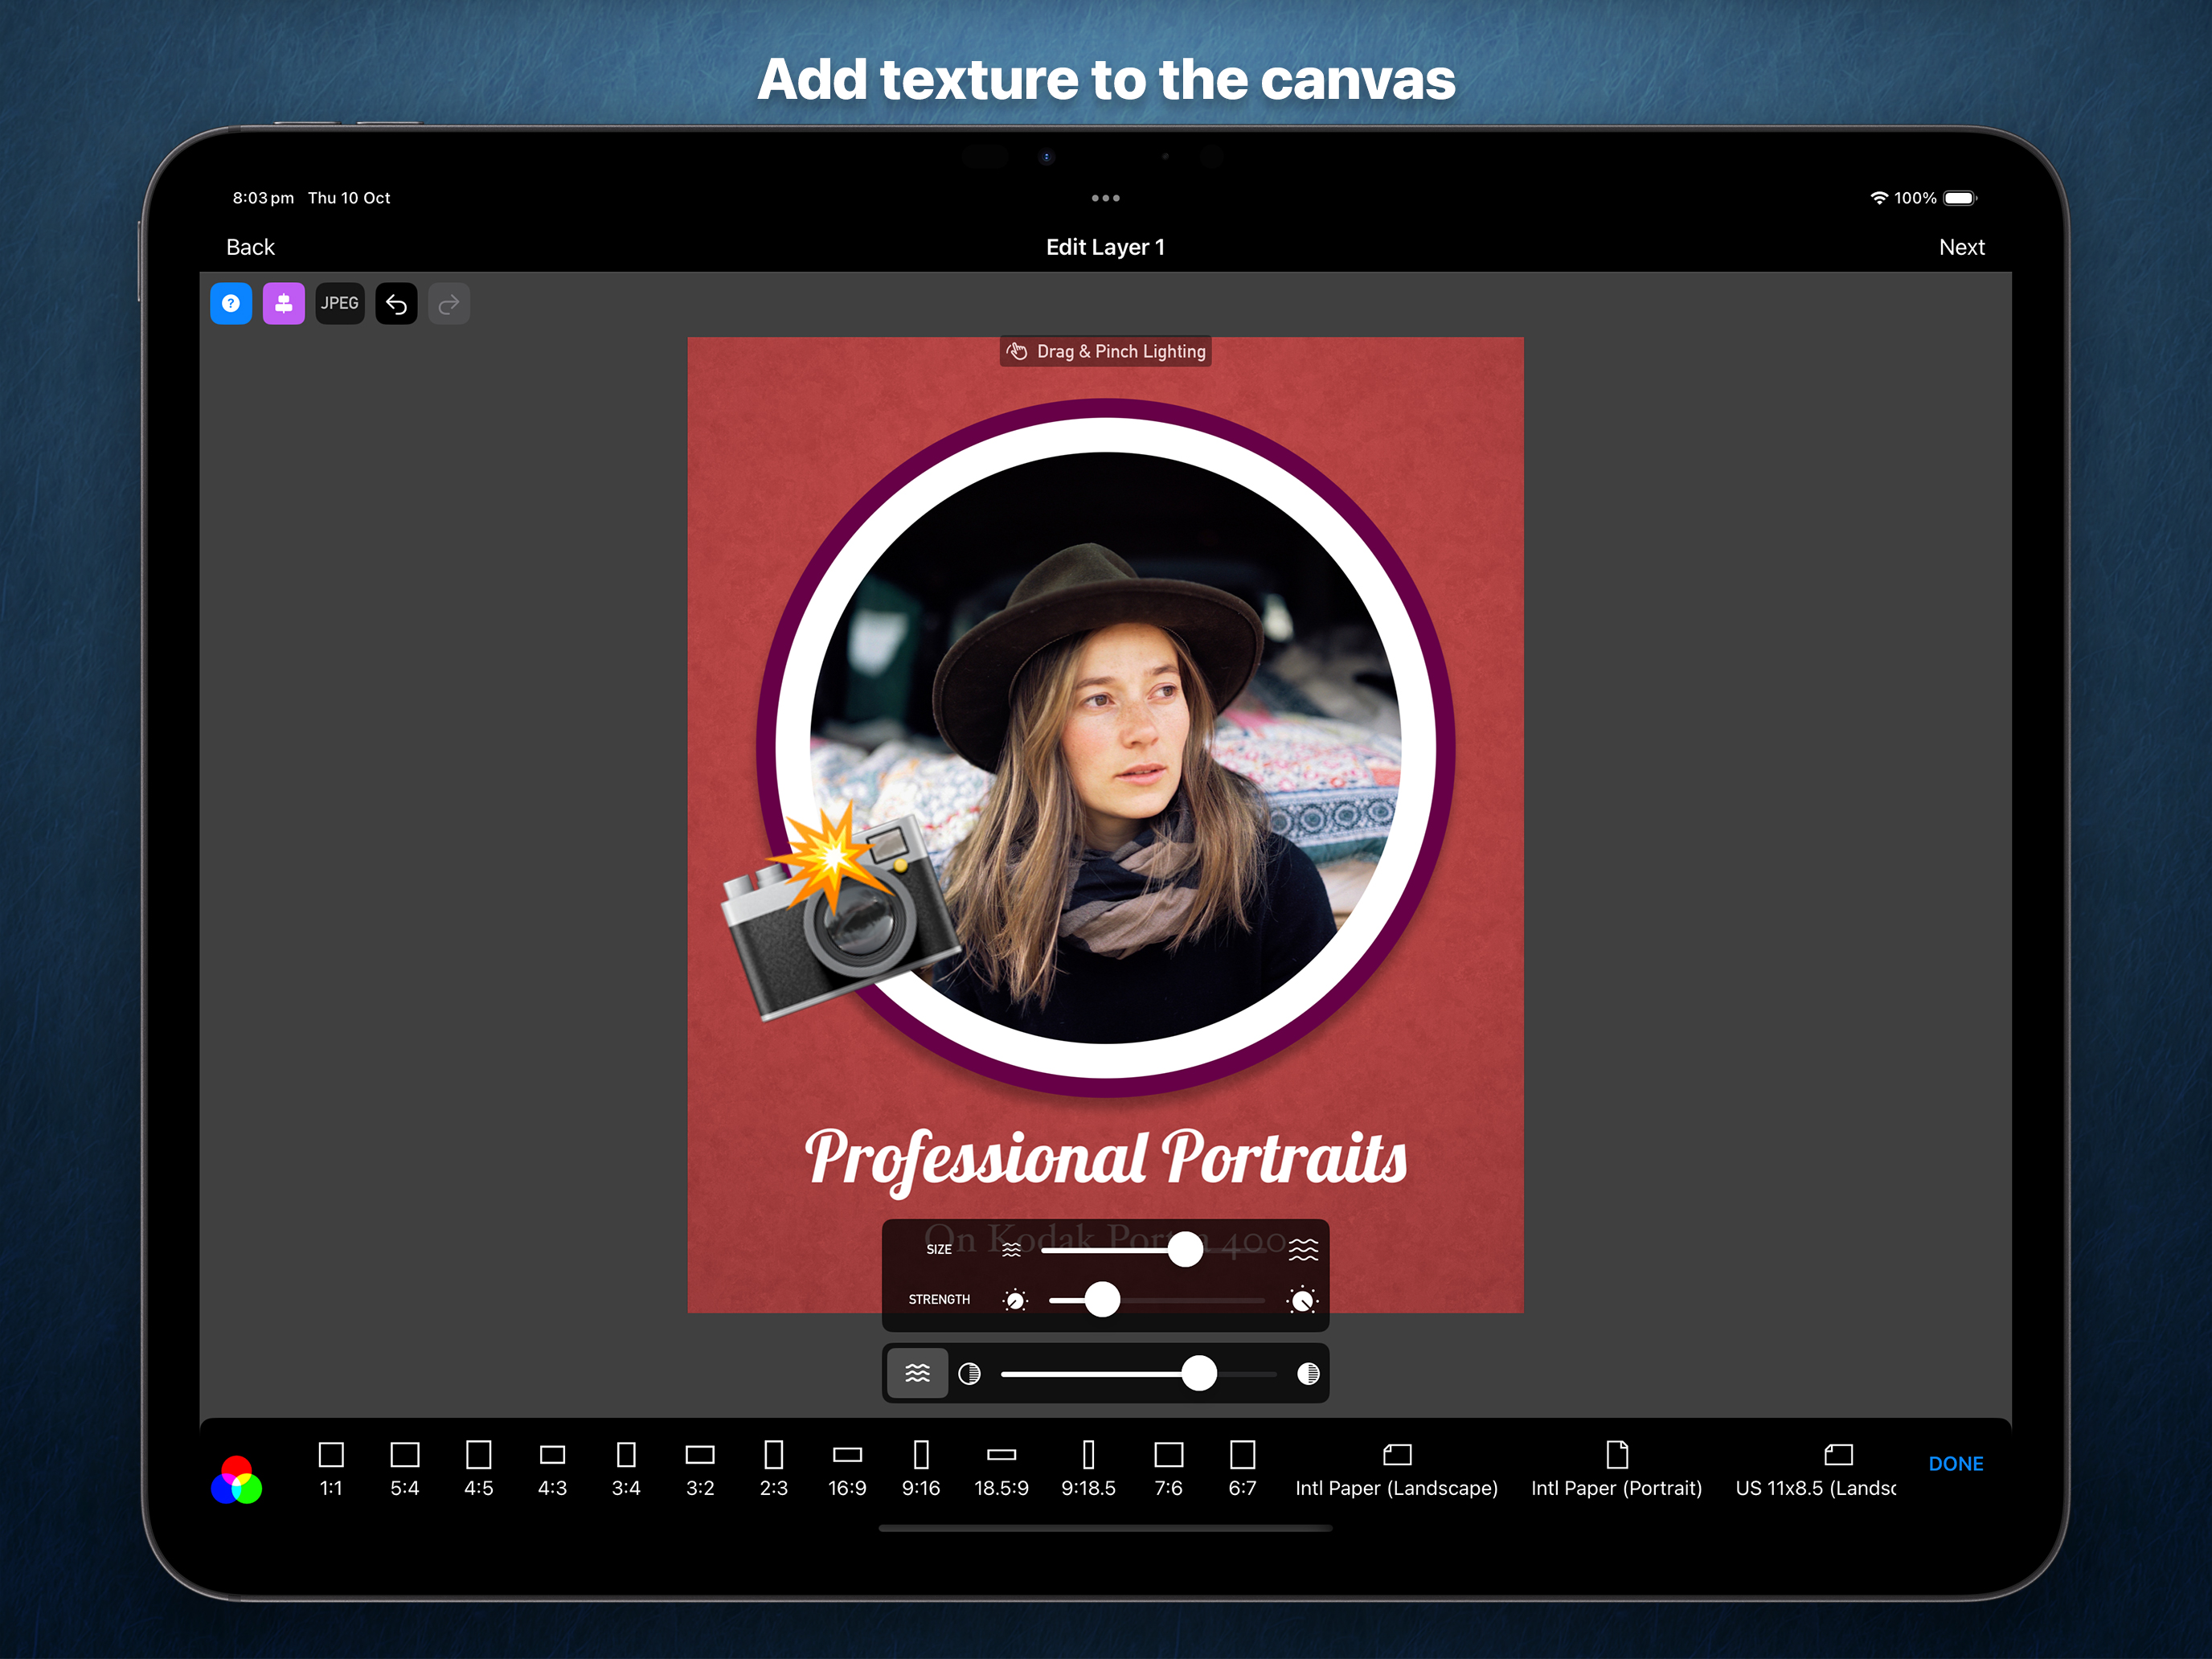Image resolution: width=2212 pixels, height=1659 pixels.
Task: Redo with the greyed arrow icon
Action: coord(449,303)
